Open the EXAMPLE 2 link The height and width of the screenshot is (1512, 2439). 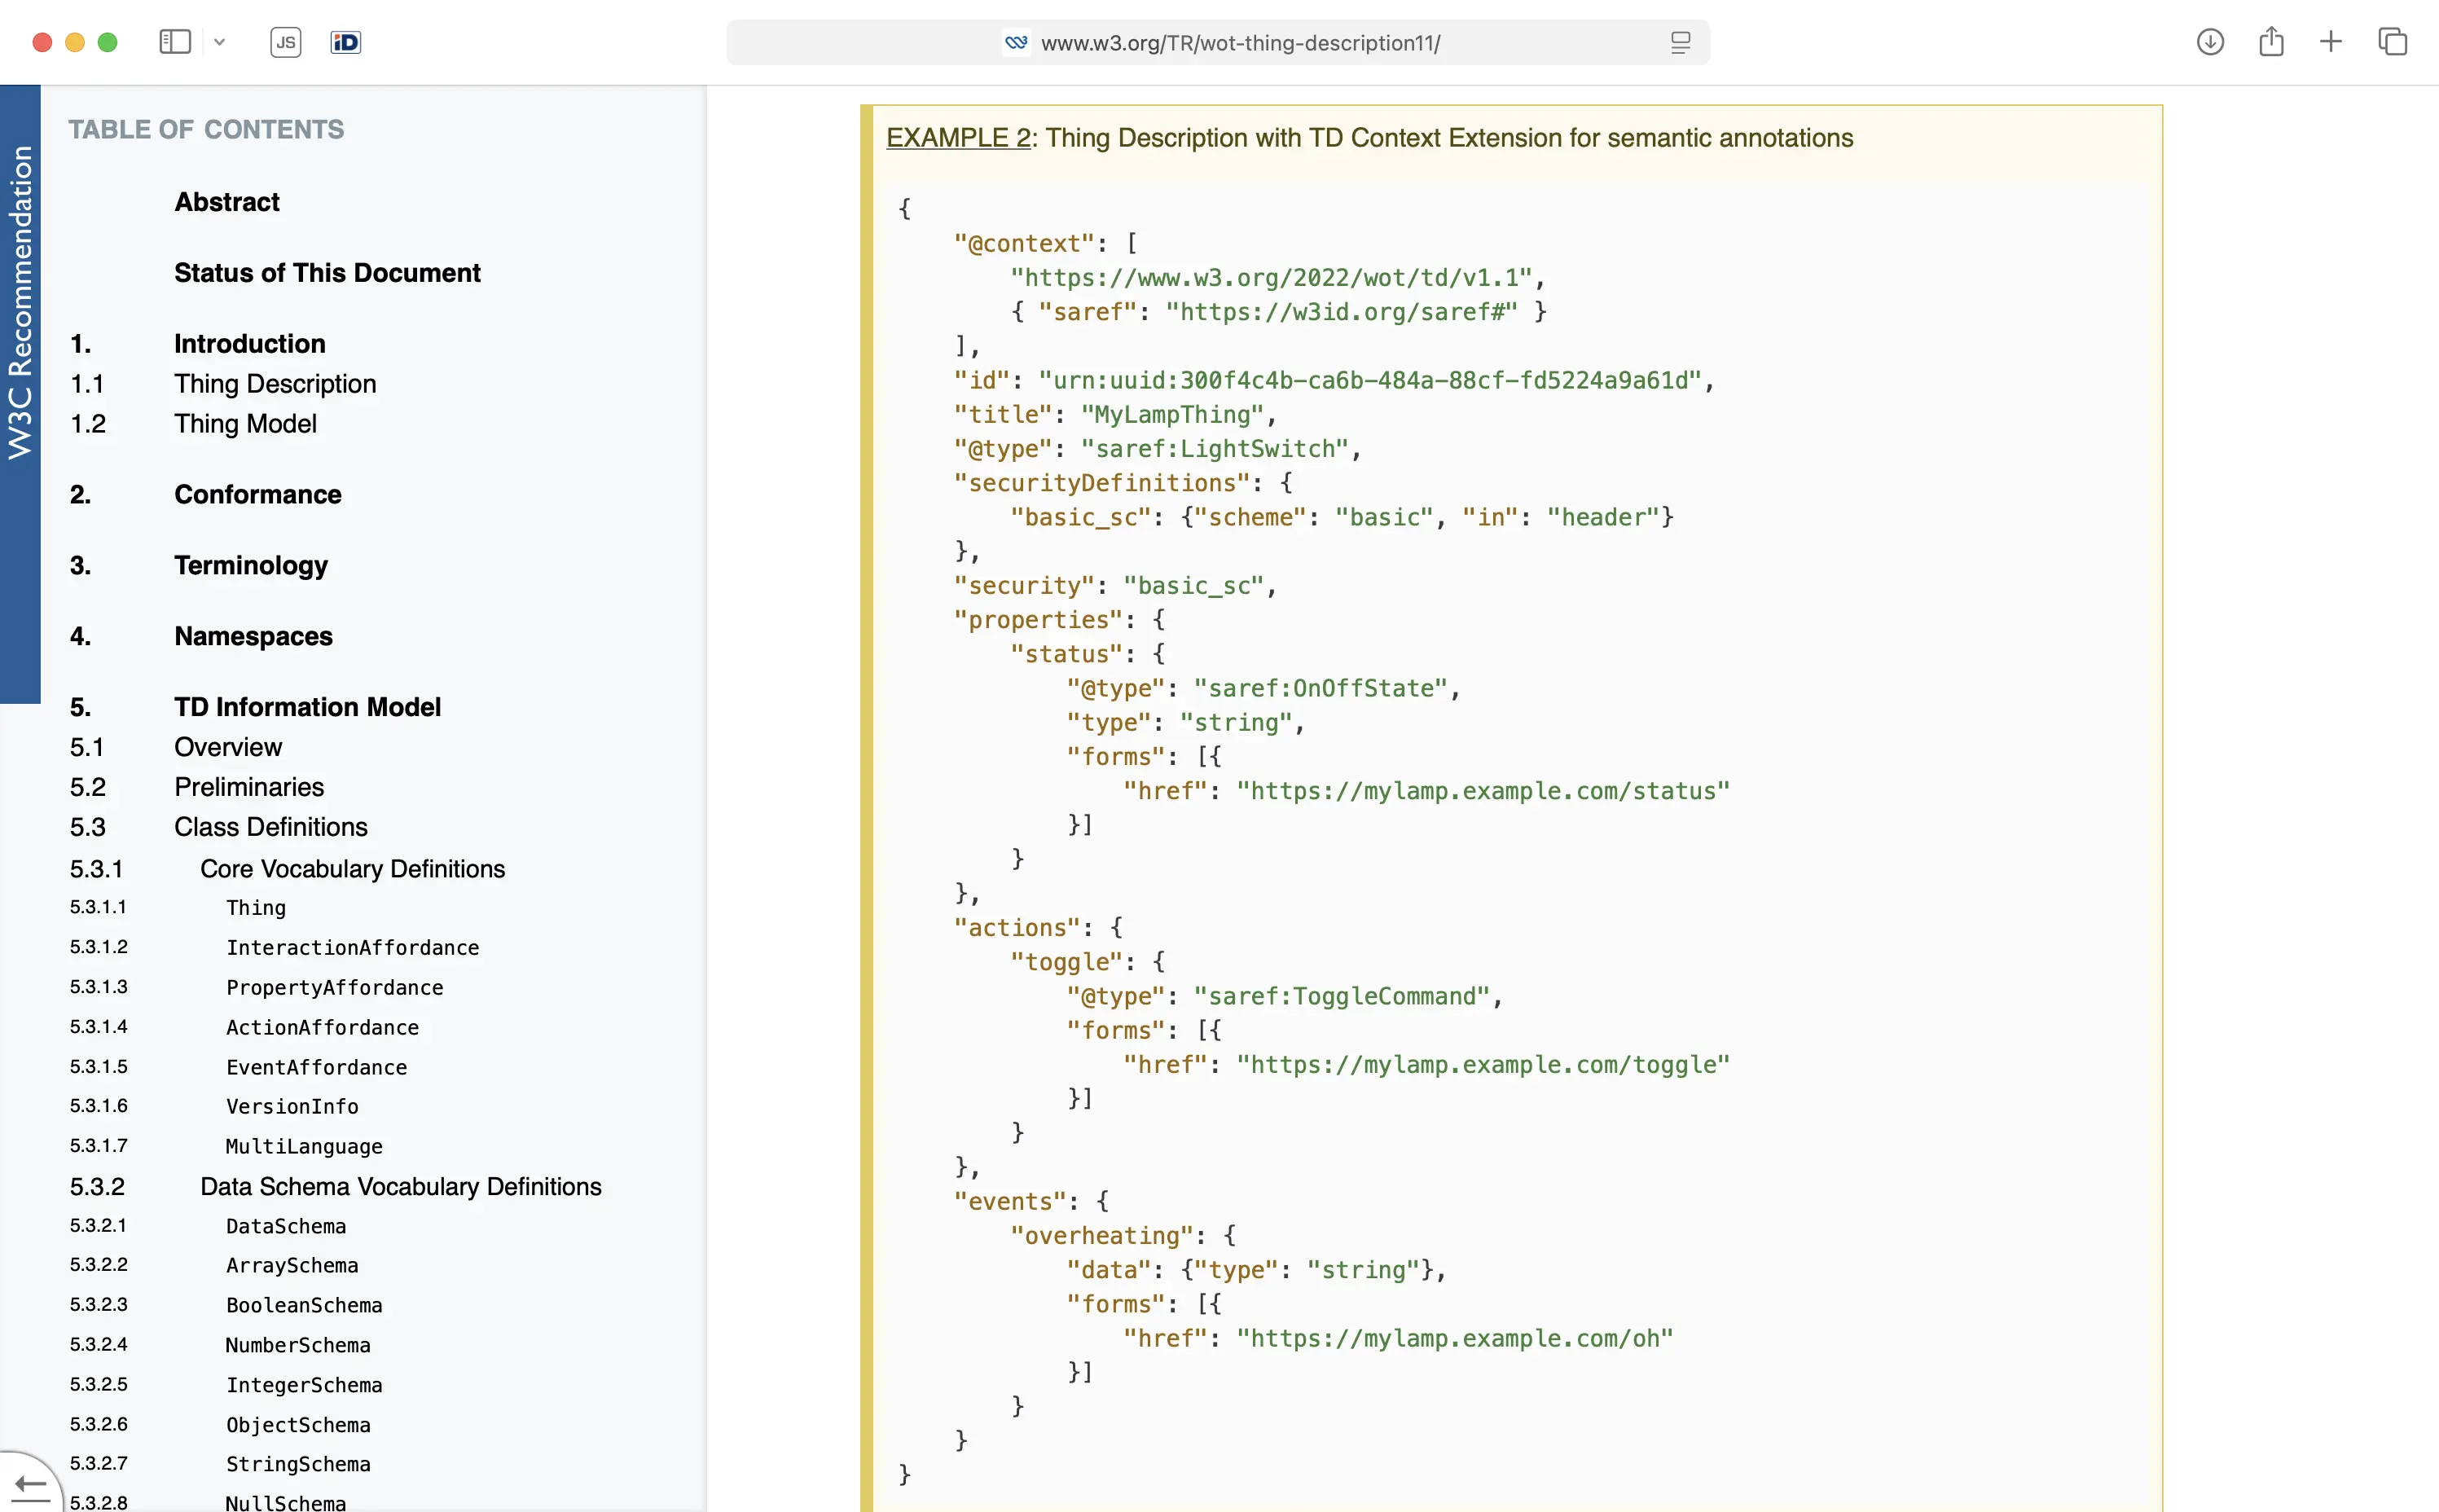[958, 138]
